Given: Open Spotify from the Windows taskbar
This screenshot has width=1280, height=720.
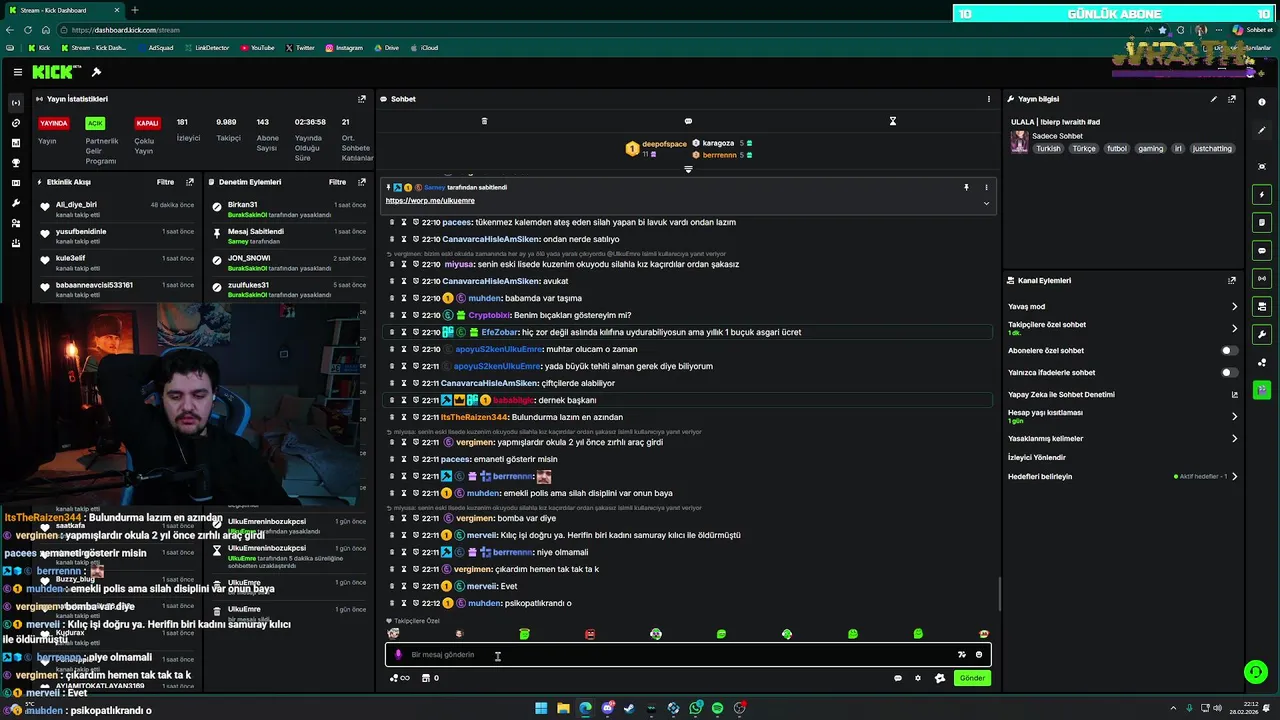Looking at the screenshot, I should pyautogui.click(x=717, y=708).
